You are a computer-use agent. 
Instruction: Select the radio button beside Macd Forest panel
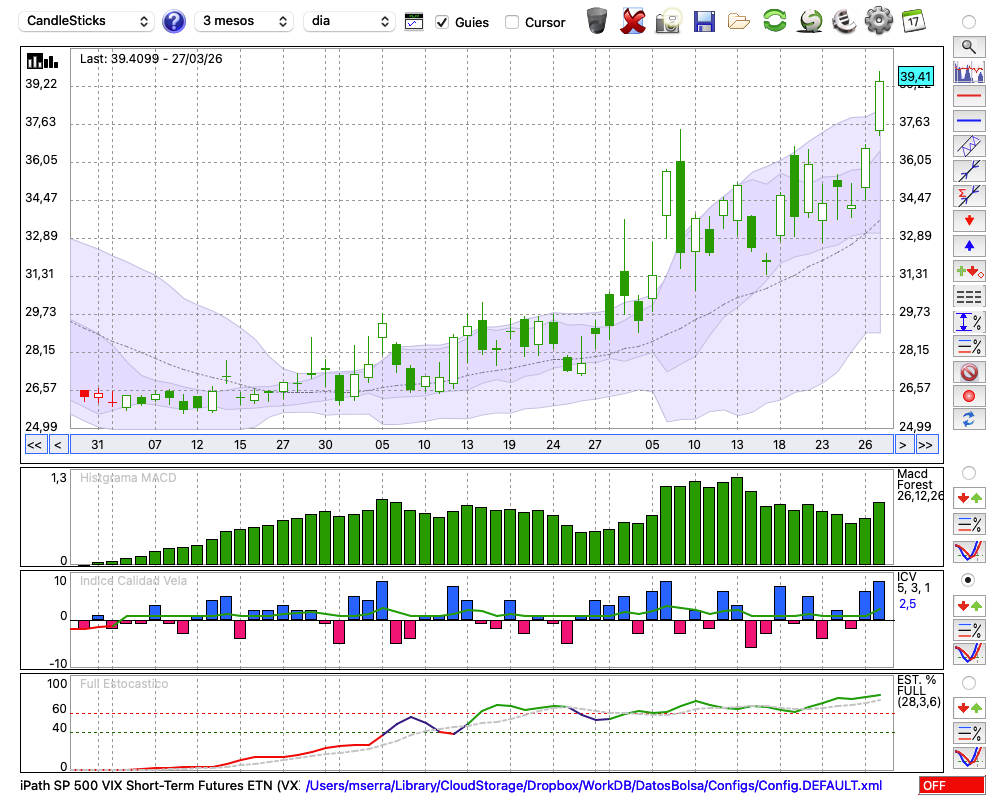click(968, 472)
